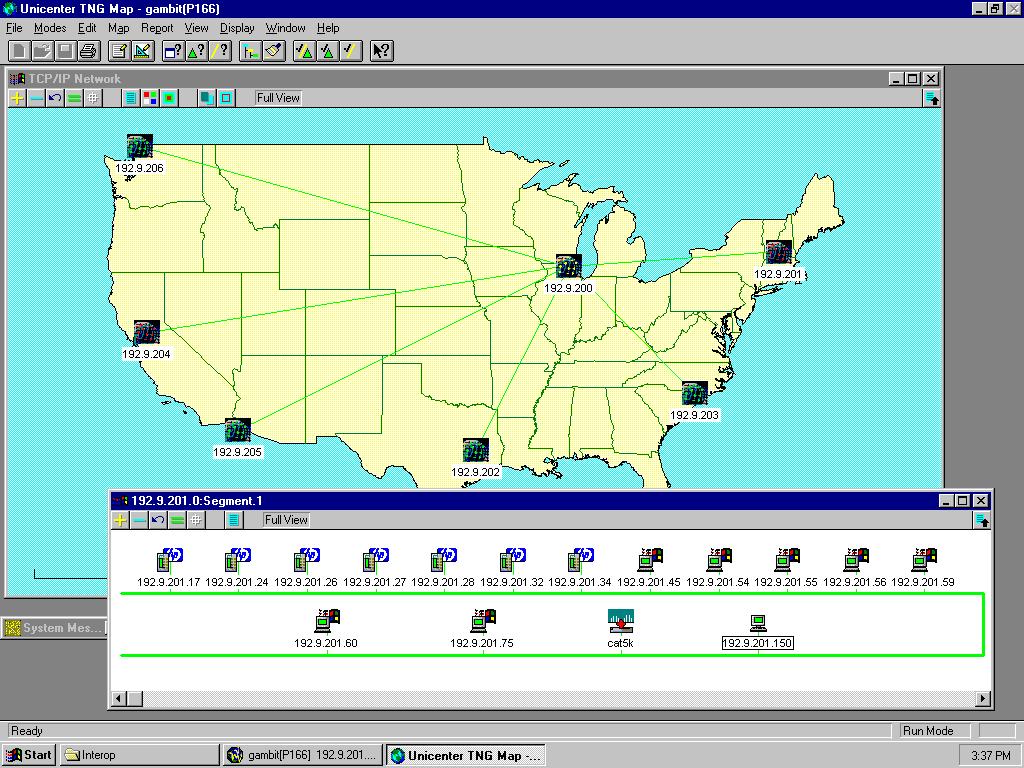Restore the minimized System Mes... window
This screenshot has height=768, width=1024.
coord(54,628)
